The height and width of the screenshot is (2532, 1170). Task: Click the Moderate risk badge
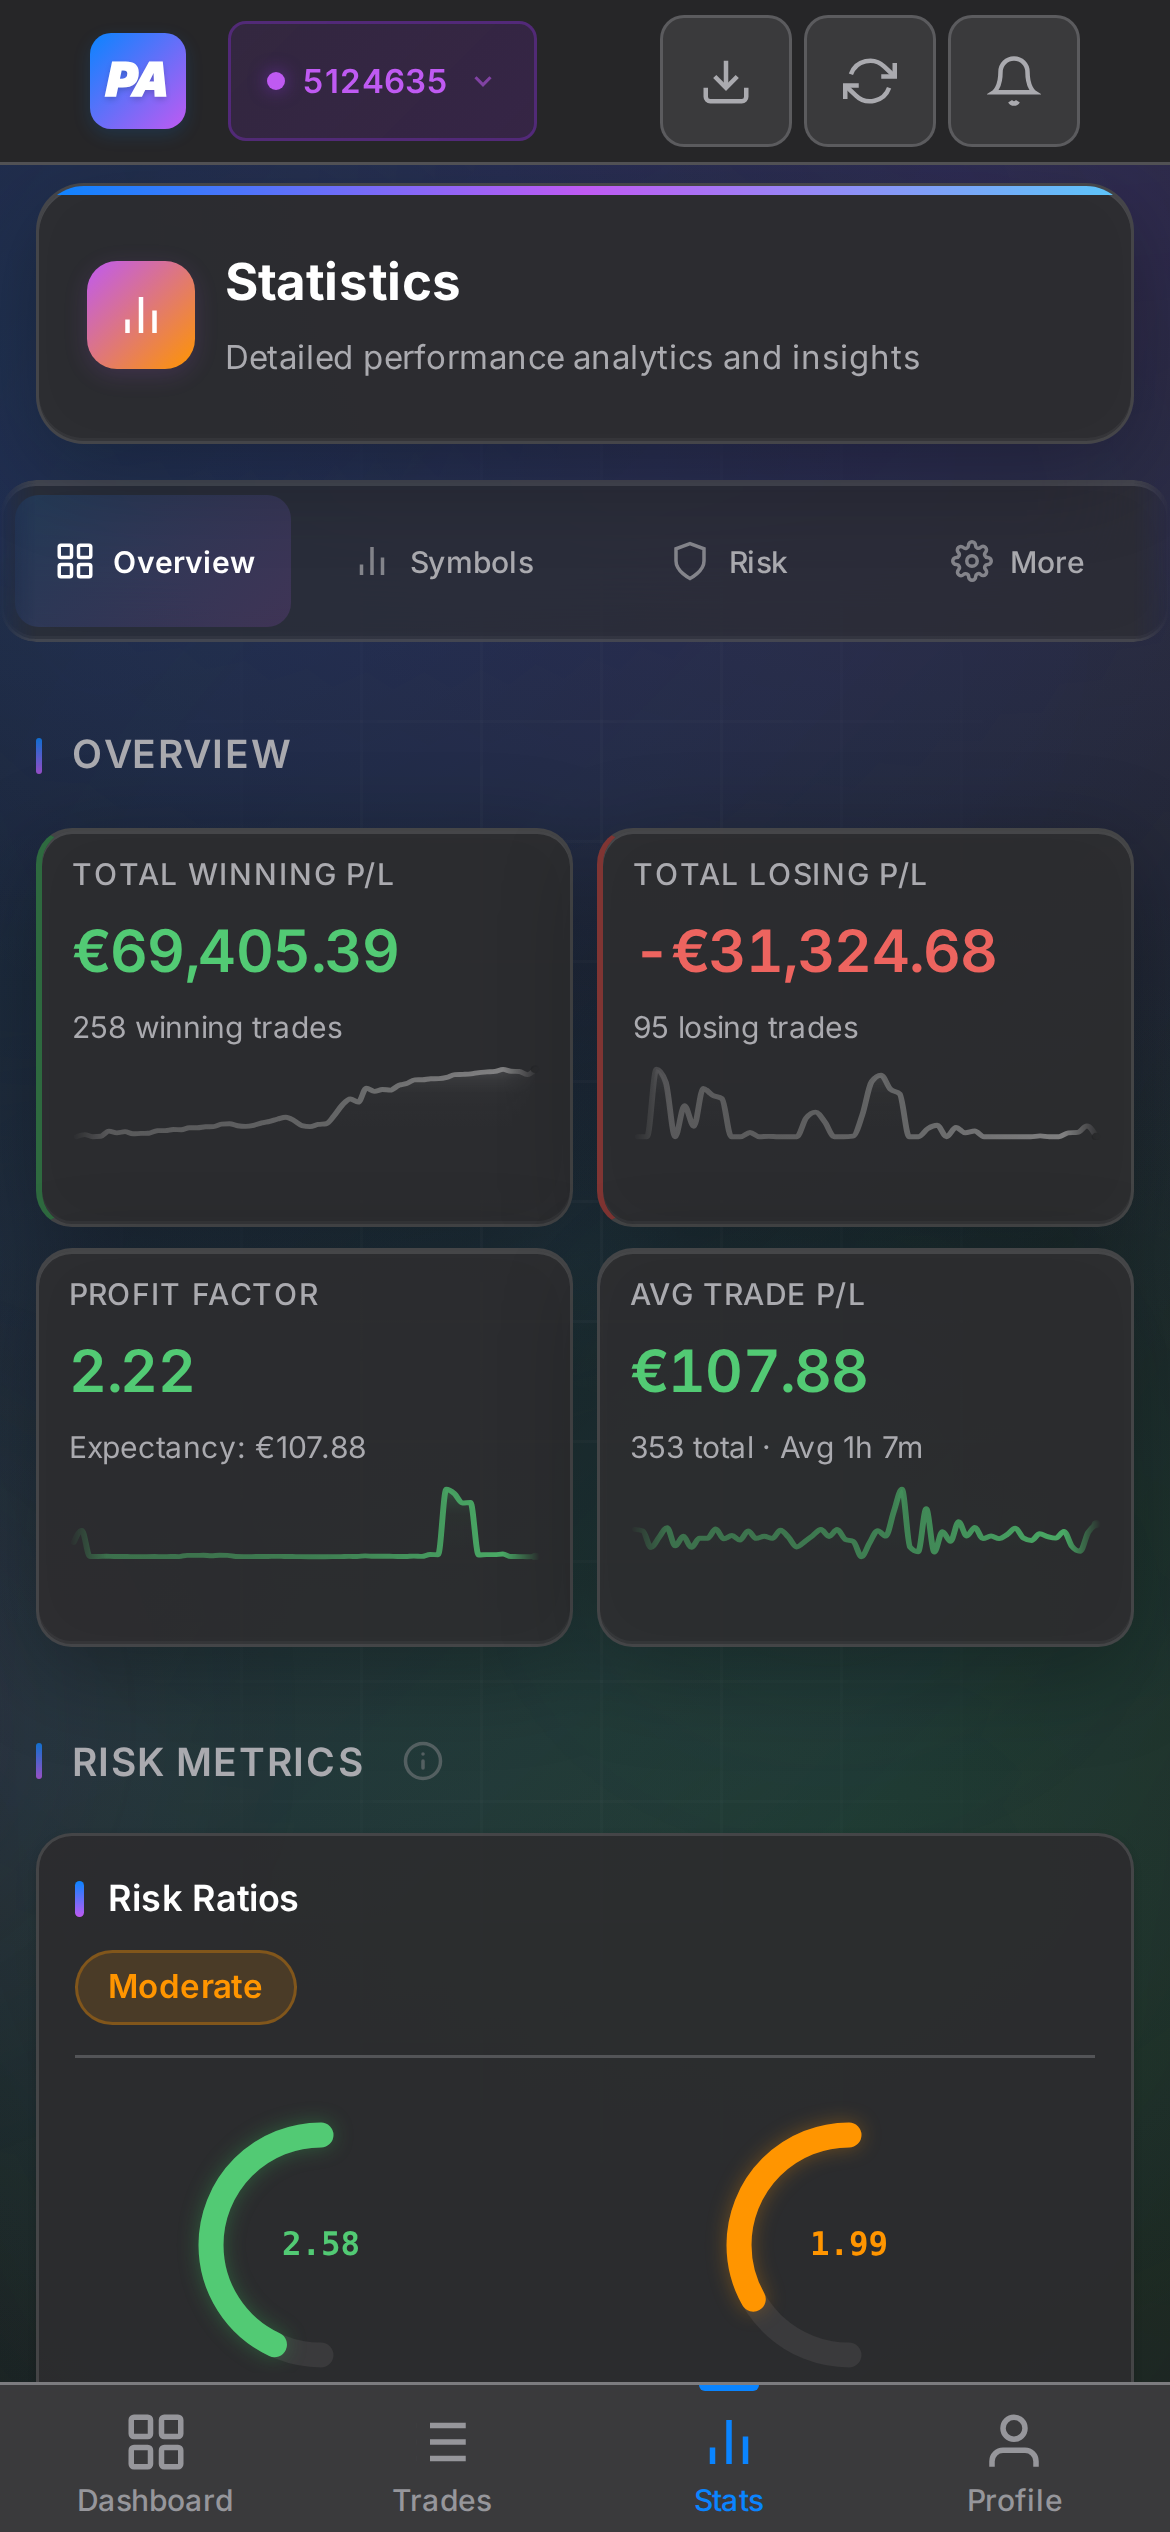(x=185, y=1987)
